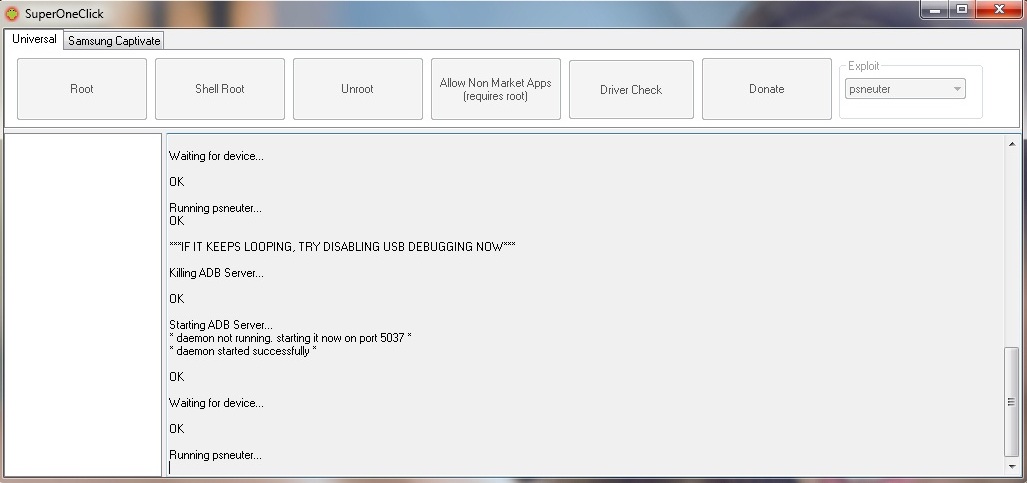Click the USB debugging warning line in log
This screenshot has height=483, width=1027.
coord(342,247)
